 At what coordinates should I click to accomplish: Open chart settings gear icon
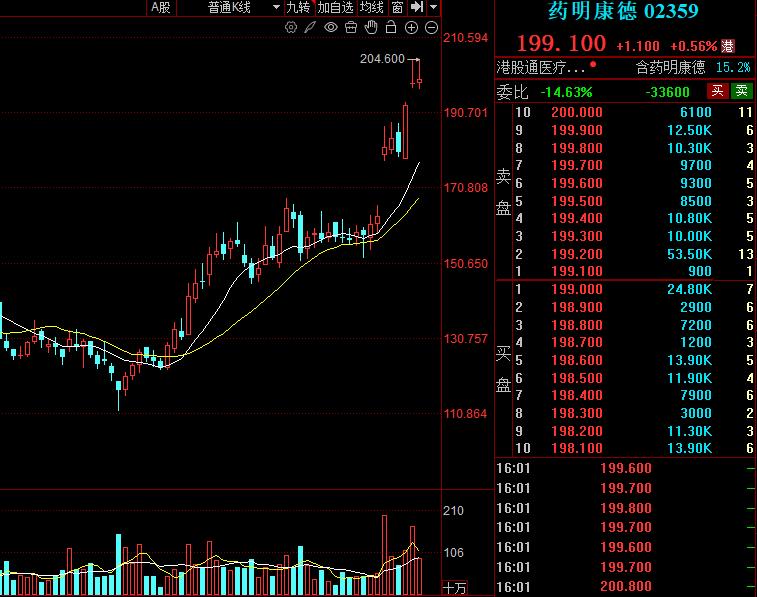(291, 28)
